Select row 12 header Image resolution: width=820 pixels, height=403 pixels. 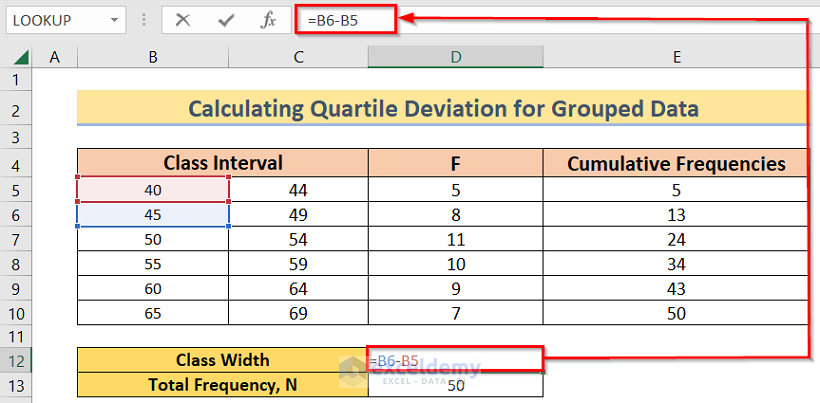tap(16, 360)
